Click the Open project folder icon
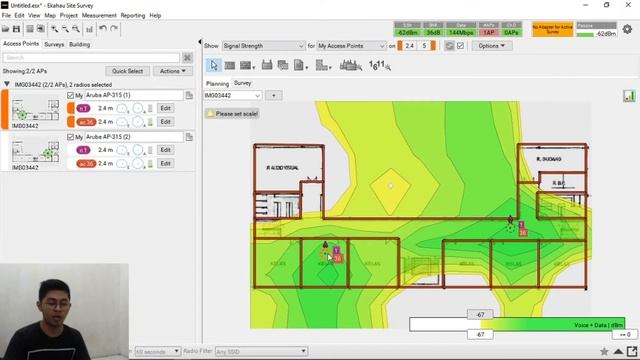Viewport: 640px width, 360px height. (6, 29)
